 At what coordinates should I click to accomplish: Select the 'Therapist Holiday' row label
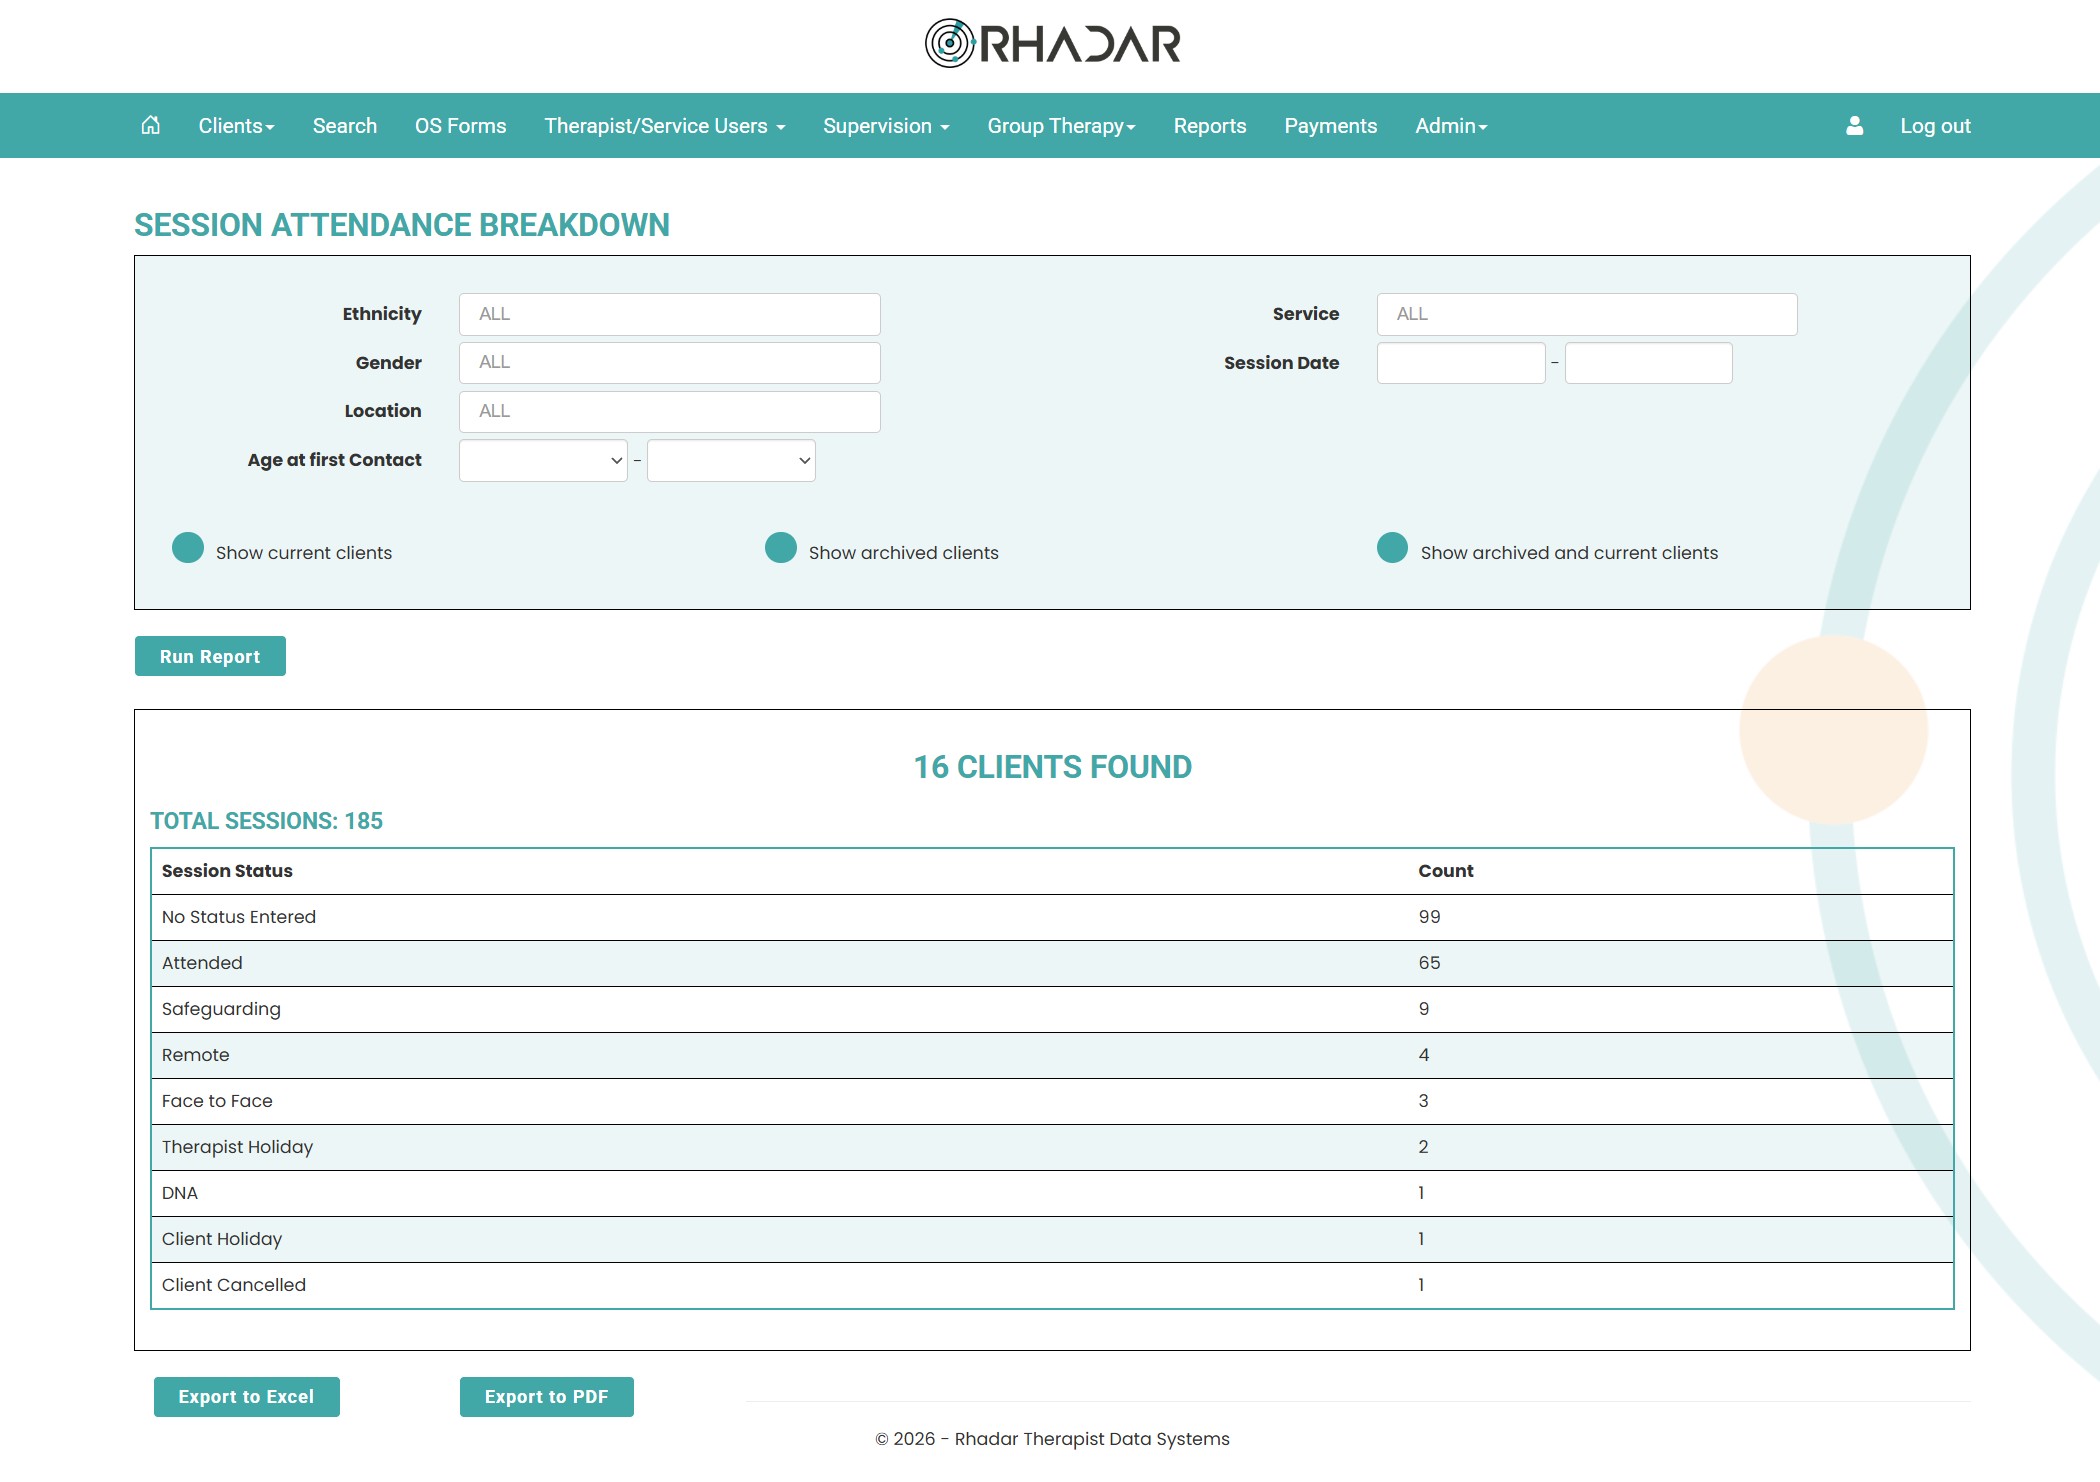click(x=238, y=1147)
